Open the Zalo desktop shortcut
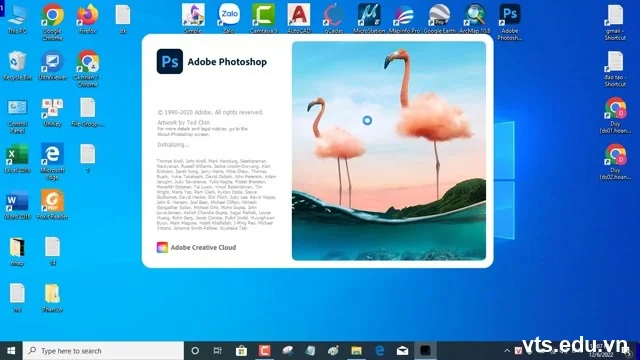 [x=229, y=18]
